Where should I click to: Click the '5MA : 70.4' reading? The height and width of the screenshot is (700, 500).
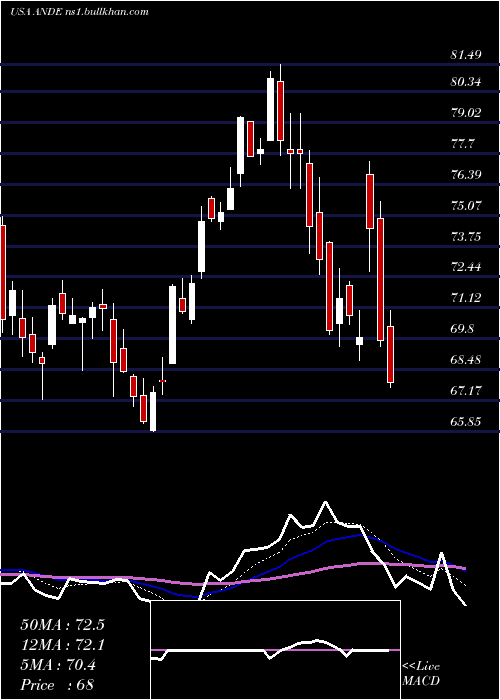pos(58,665)
